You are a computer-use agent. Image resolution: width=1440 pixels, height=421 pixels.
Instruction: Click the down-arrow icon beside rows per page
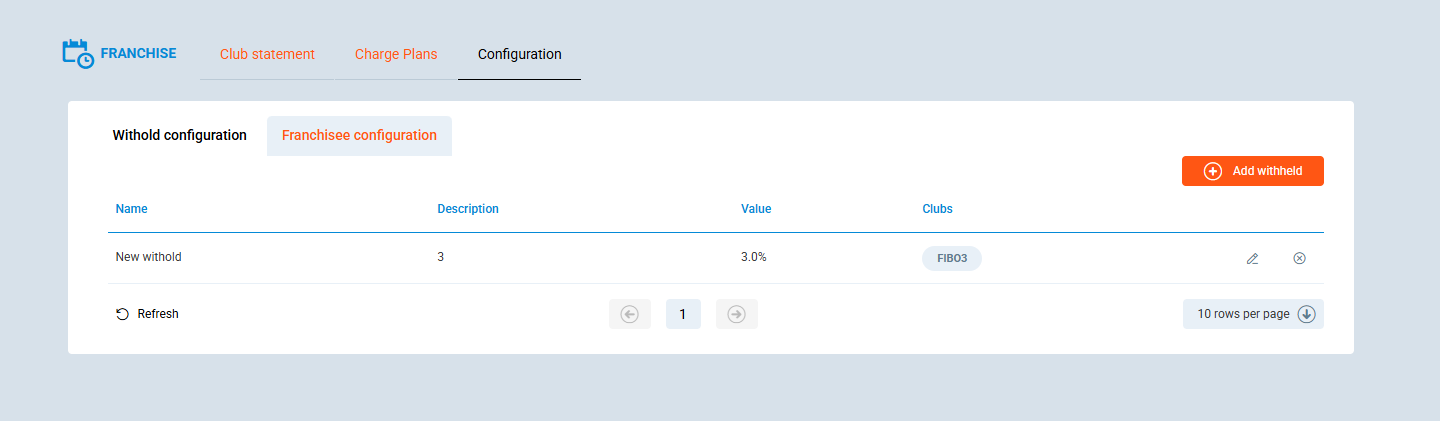point(1306,314)
